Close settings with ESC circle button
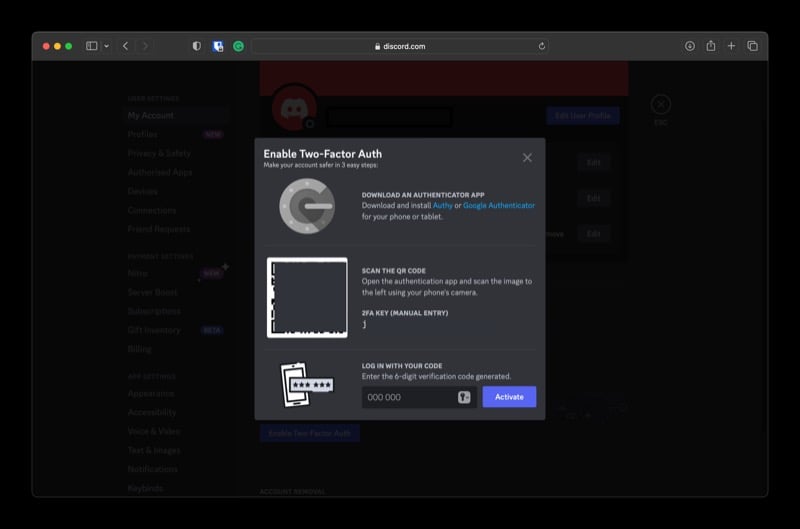The width and height of the screenshot is (800, 529). pyautogui.click(x=661, y=105)
